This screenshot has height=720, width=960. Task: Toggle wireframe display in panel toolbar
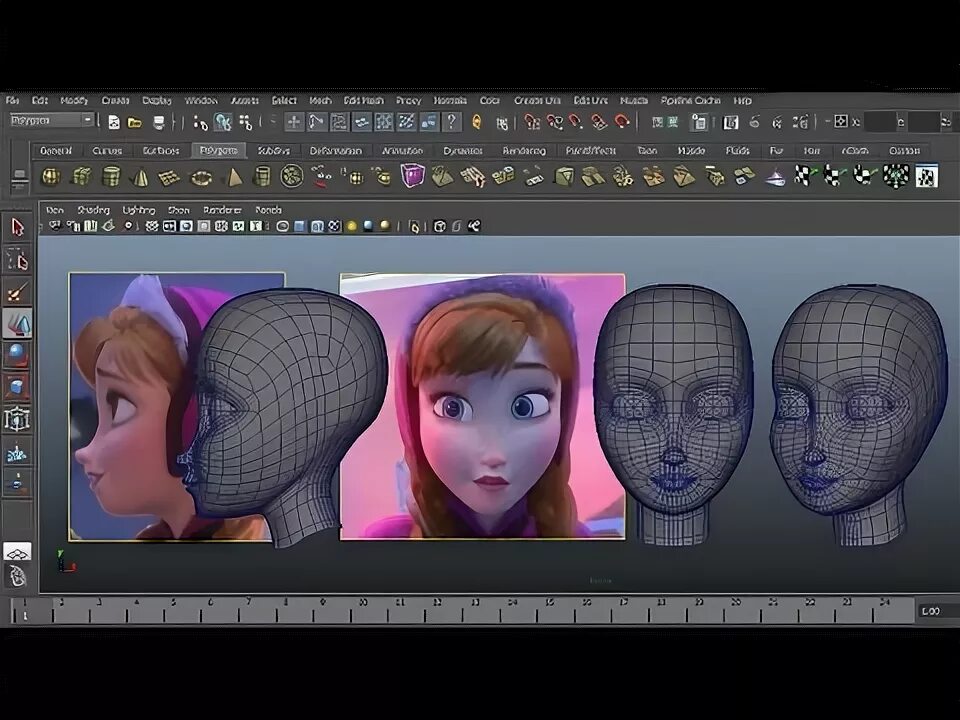pos(282,227)
